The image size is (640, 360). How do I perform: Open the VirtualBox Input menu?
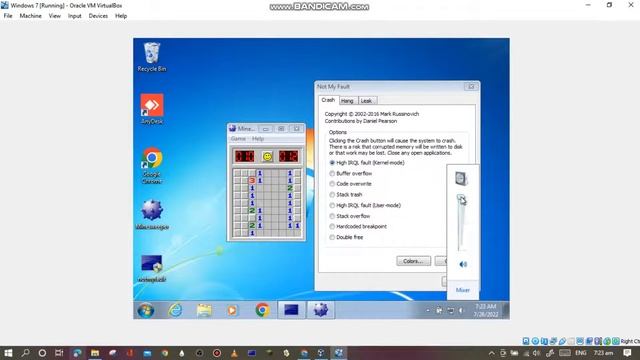75,16
